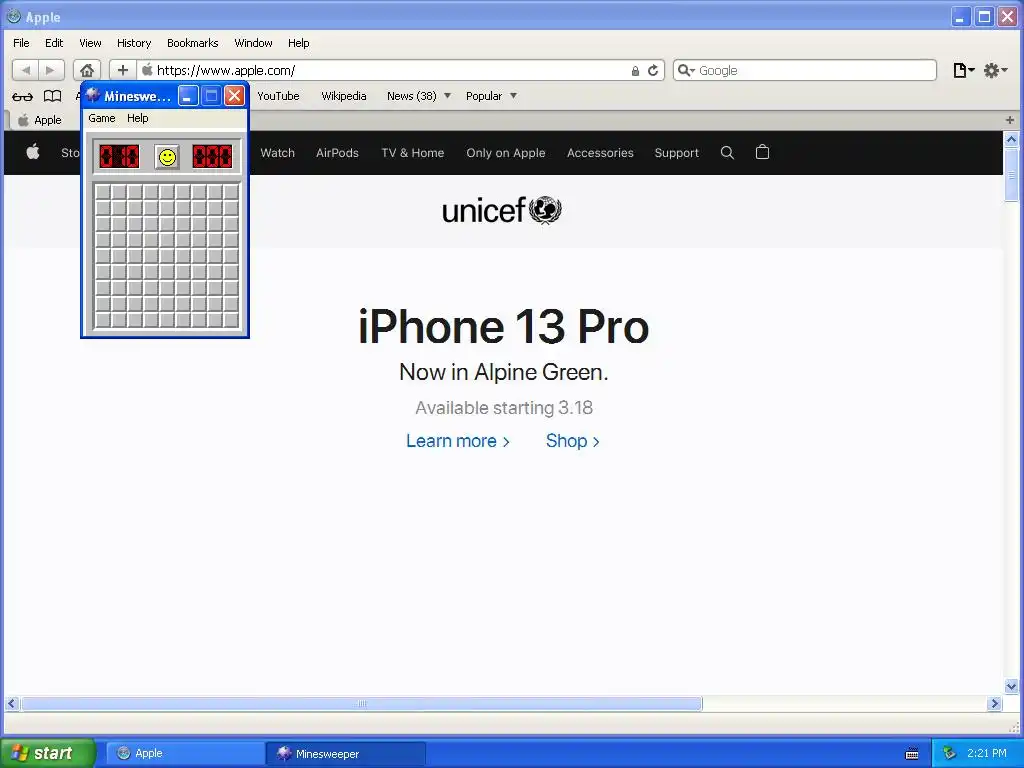Click the Shop link under iPhone 13 Pro
This screenshot has height=768, width=1024.
[x=573, y=441]
